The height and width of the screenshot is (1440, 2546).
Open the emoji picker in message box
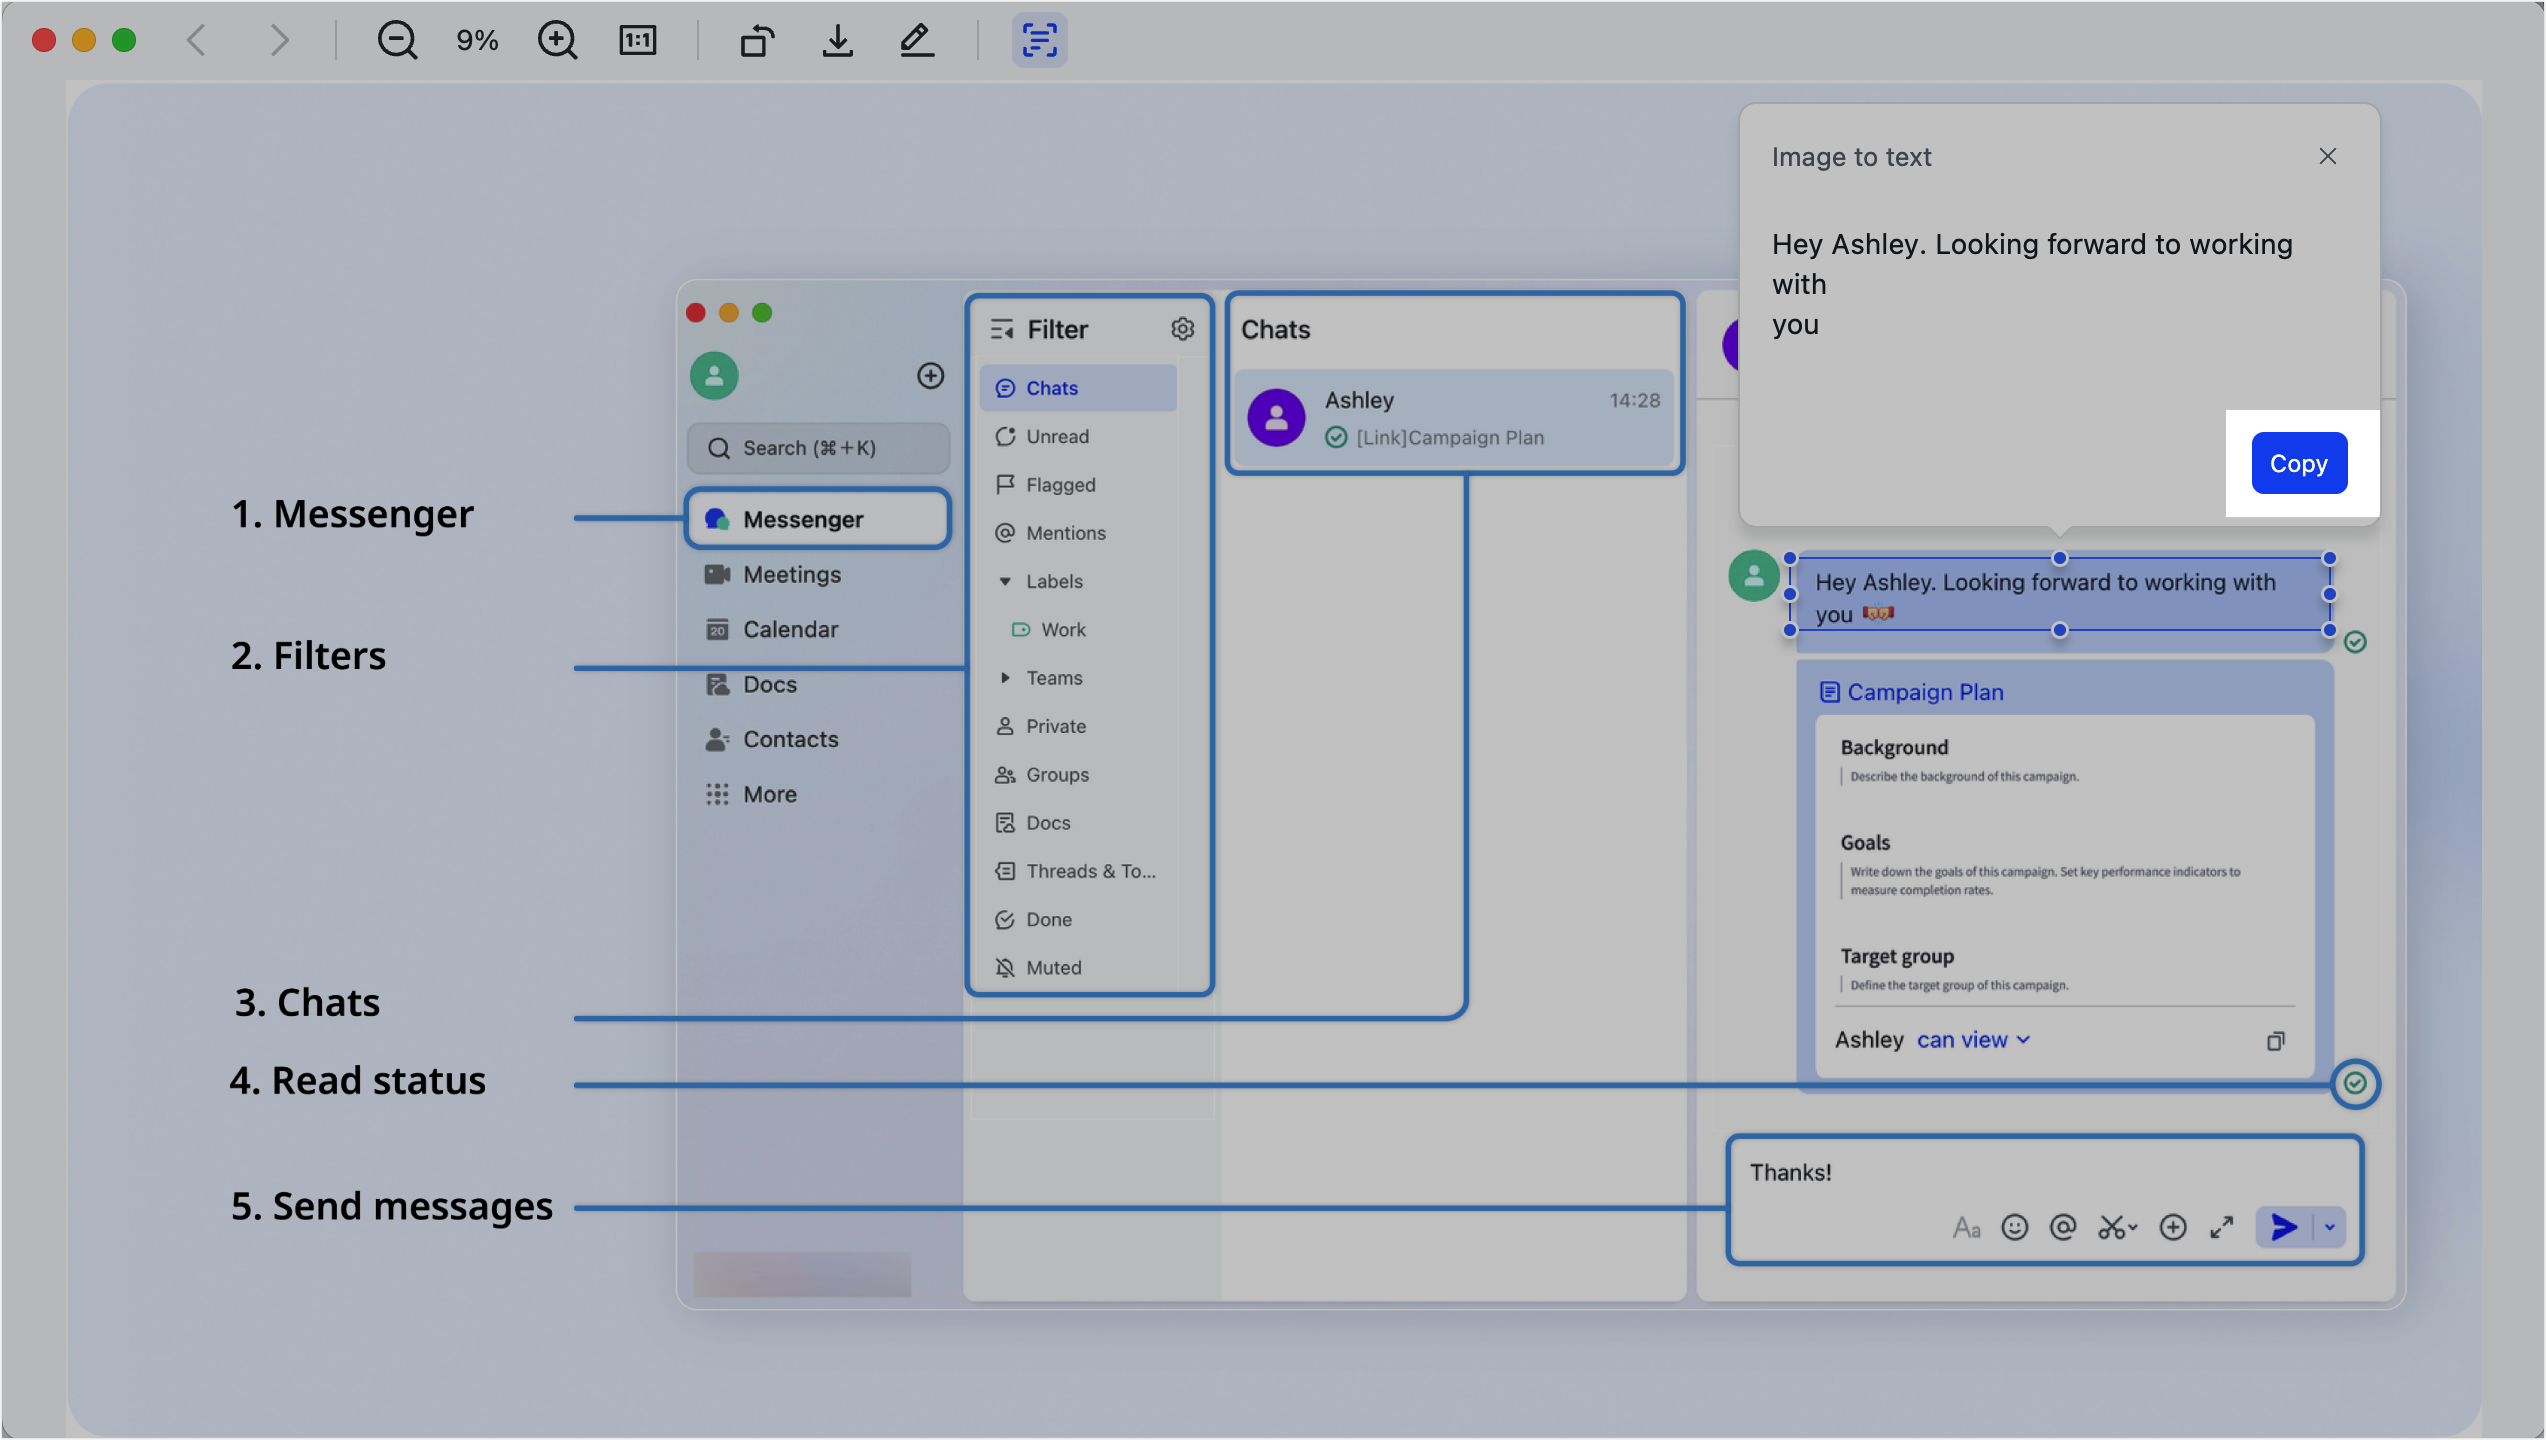[2014, 1227]
